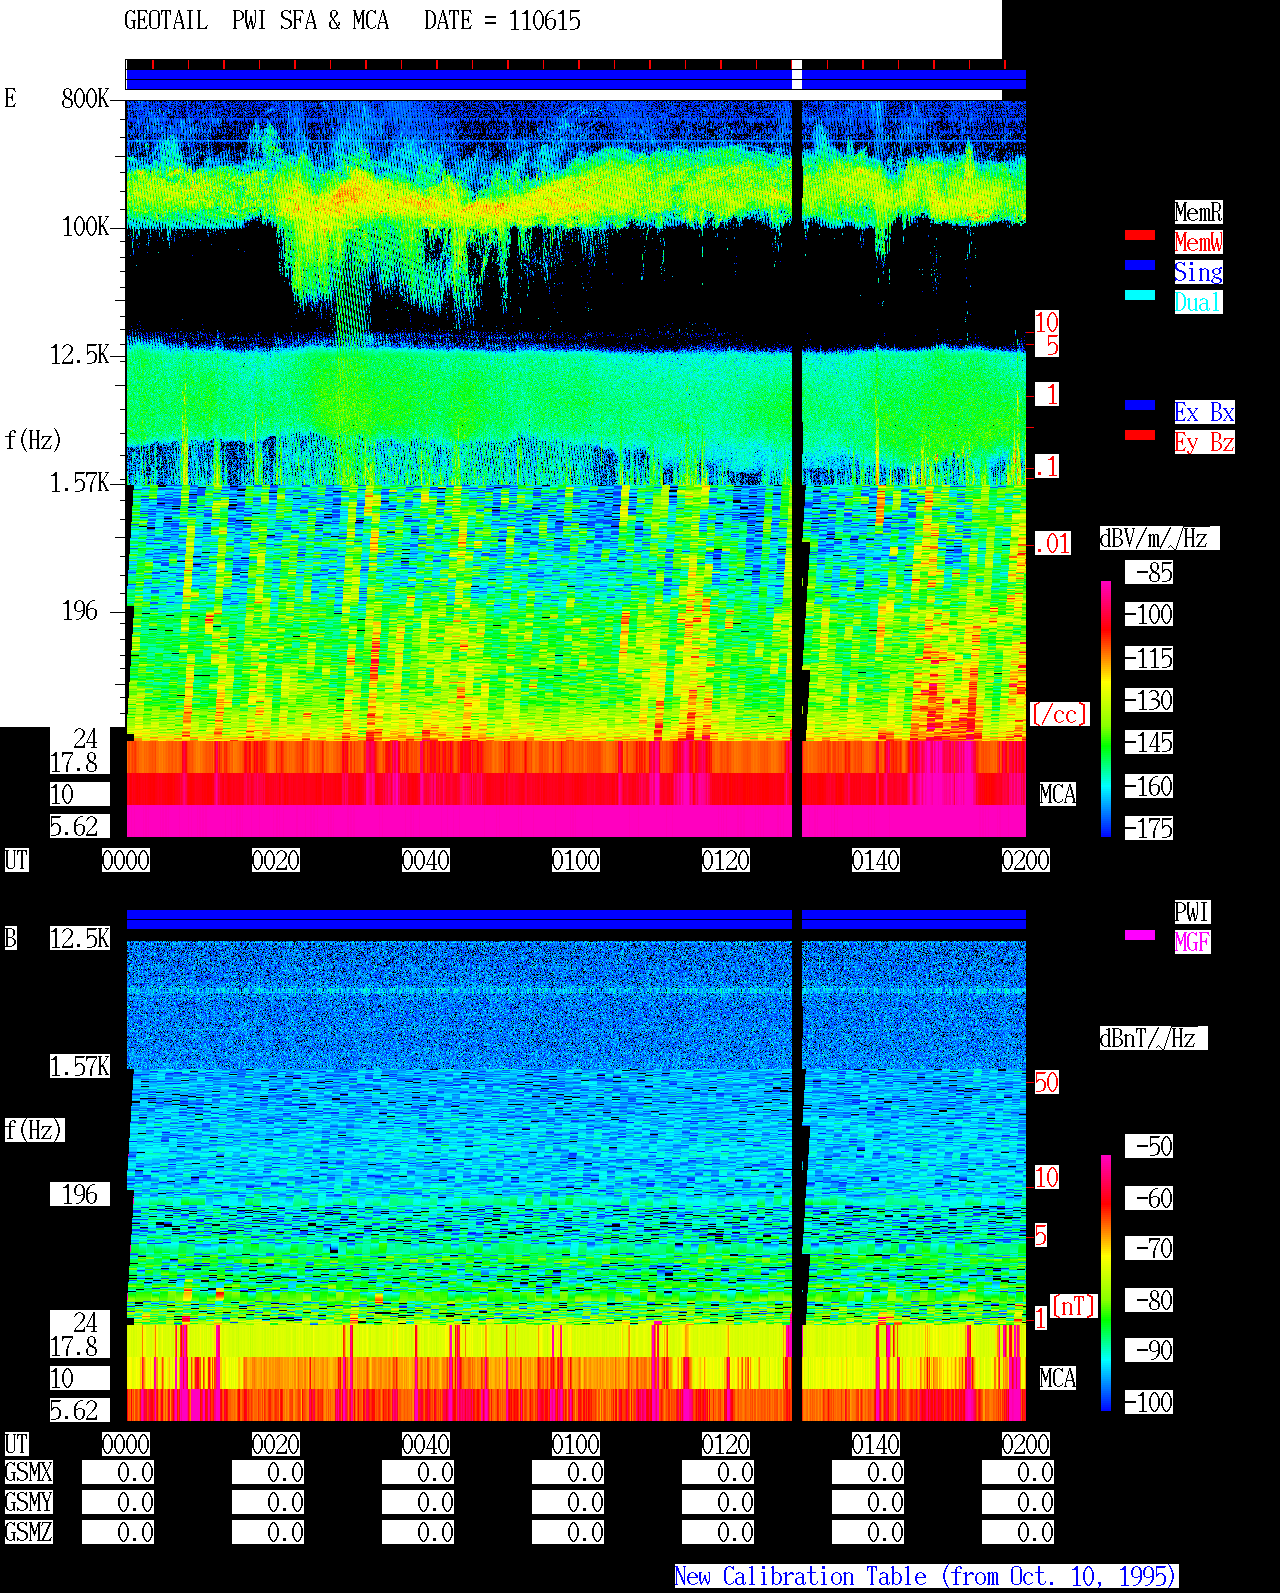1280x1593 pixels.
Task: Click the GSMX value under 0000
Action: pos(118,1472)
